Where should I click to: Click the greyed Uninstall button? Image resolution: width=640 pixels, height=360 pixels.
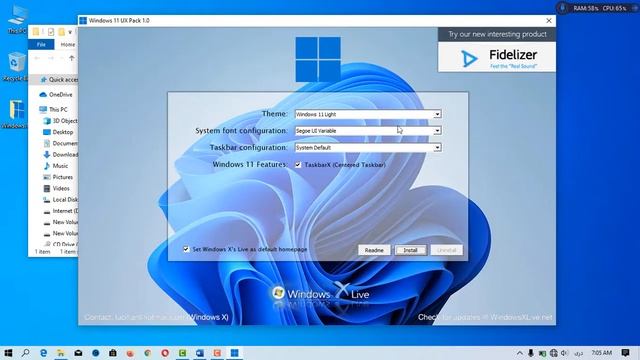(x=447, y=250)
